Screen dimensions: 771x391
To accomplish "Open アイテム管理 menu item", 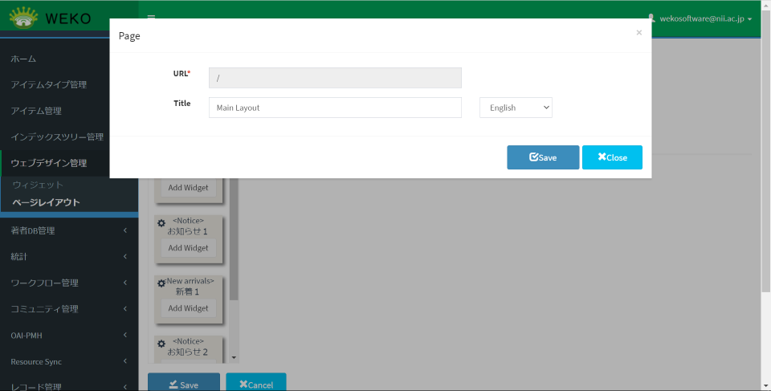I will [x=36, y=111].
